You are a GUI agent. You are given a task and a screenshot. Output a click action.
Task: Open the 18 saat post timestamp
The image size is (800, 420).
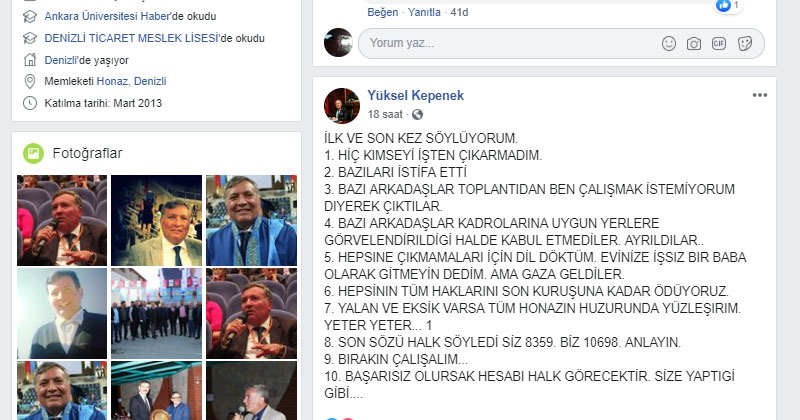coord(385,114)
